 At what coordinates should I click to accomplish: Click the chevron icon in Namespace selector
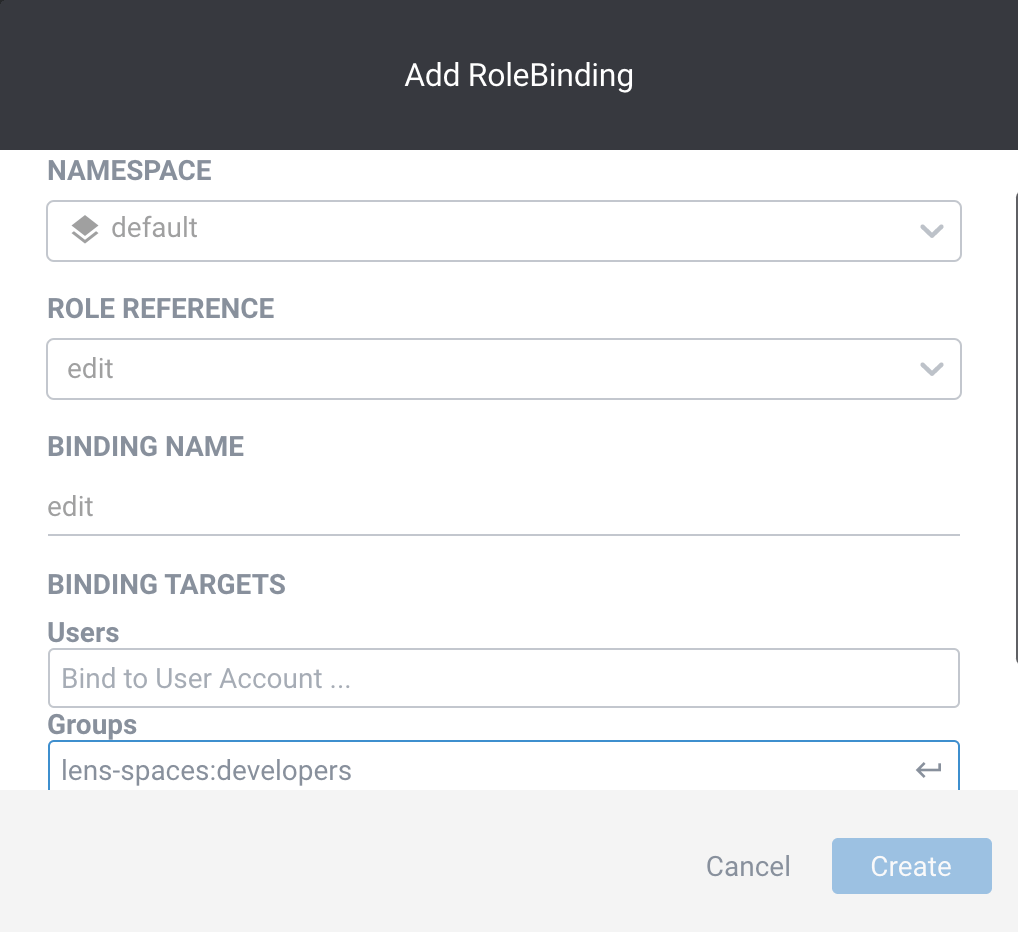[932, 230]
